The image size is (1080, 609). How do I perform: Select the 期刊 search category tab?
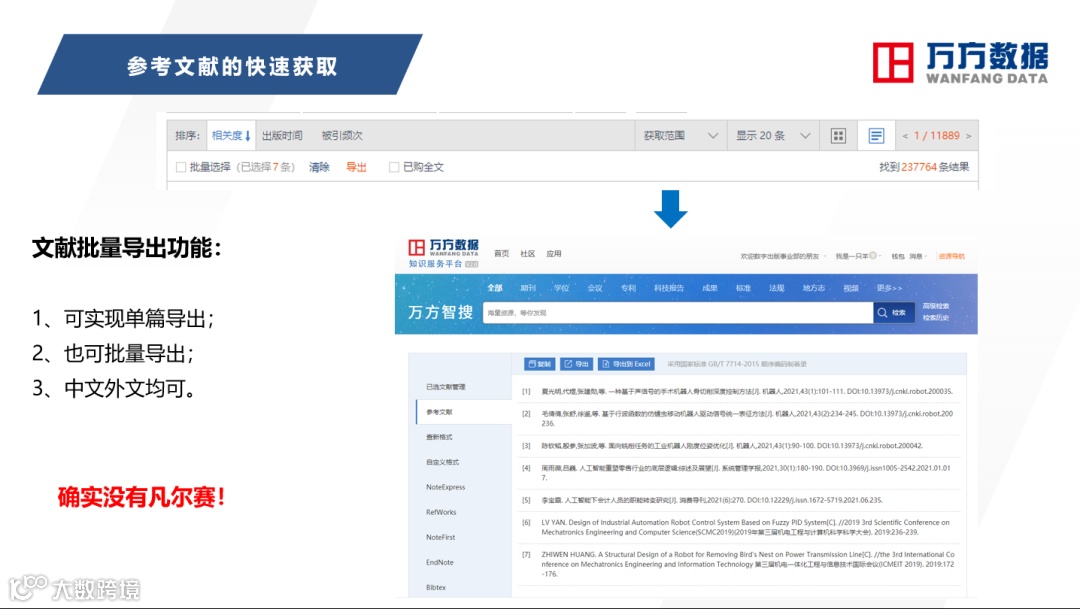tap(528, 288)
